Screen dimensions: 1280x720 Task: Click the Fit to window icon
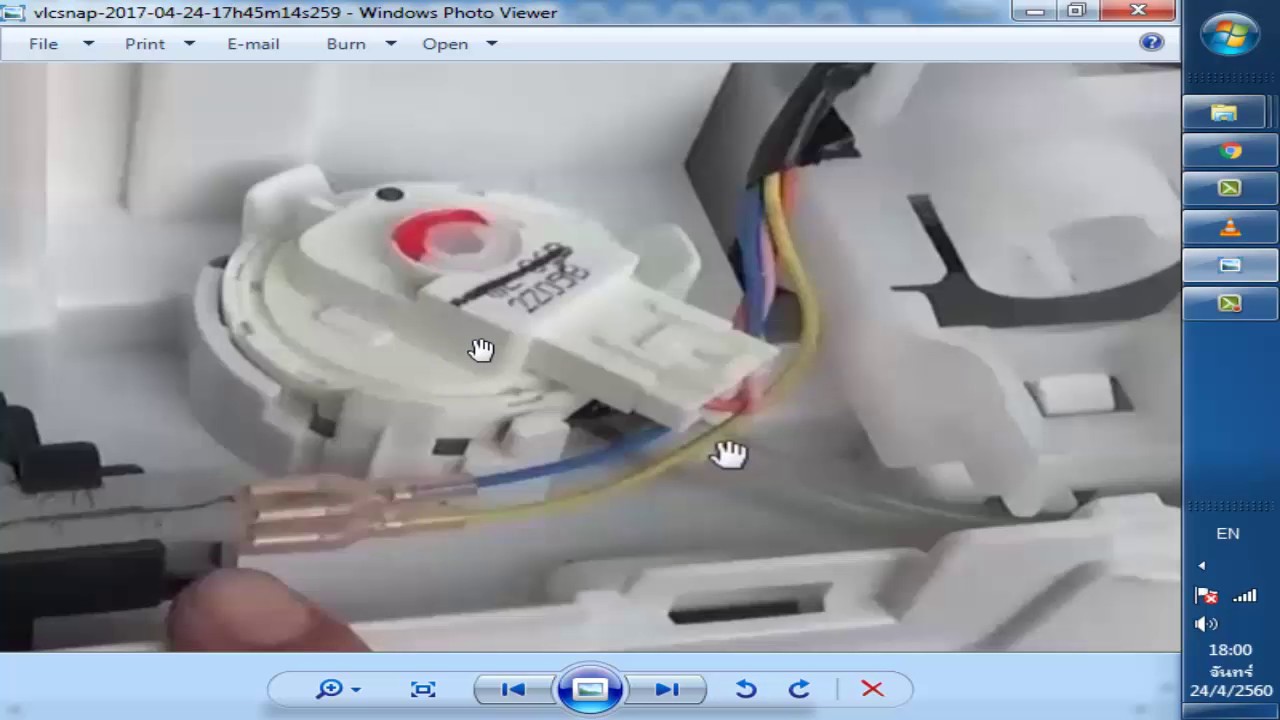(x=423, y=689)
